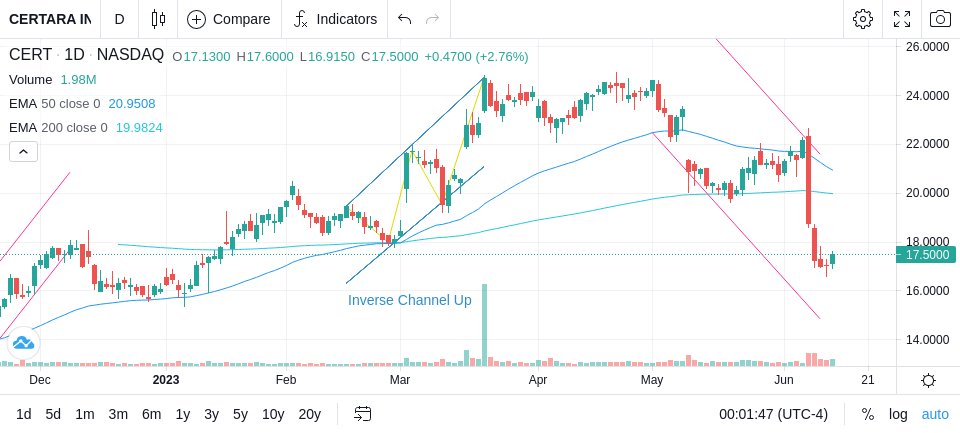Viewport: 960px width, 433px height.
Task: Redo the chart change
Action: tap(432, 19)
